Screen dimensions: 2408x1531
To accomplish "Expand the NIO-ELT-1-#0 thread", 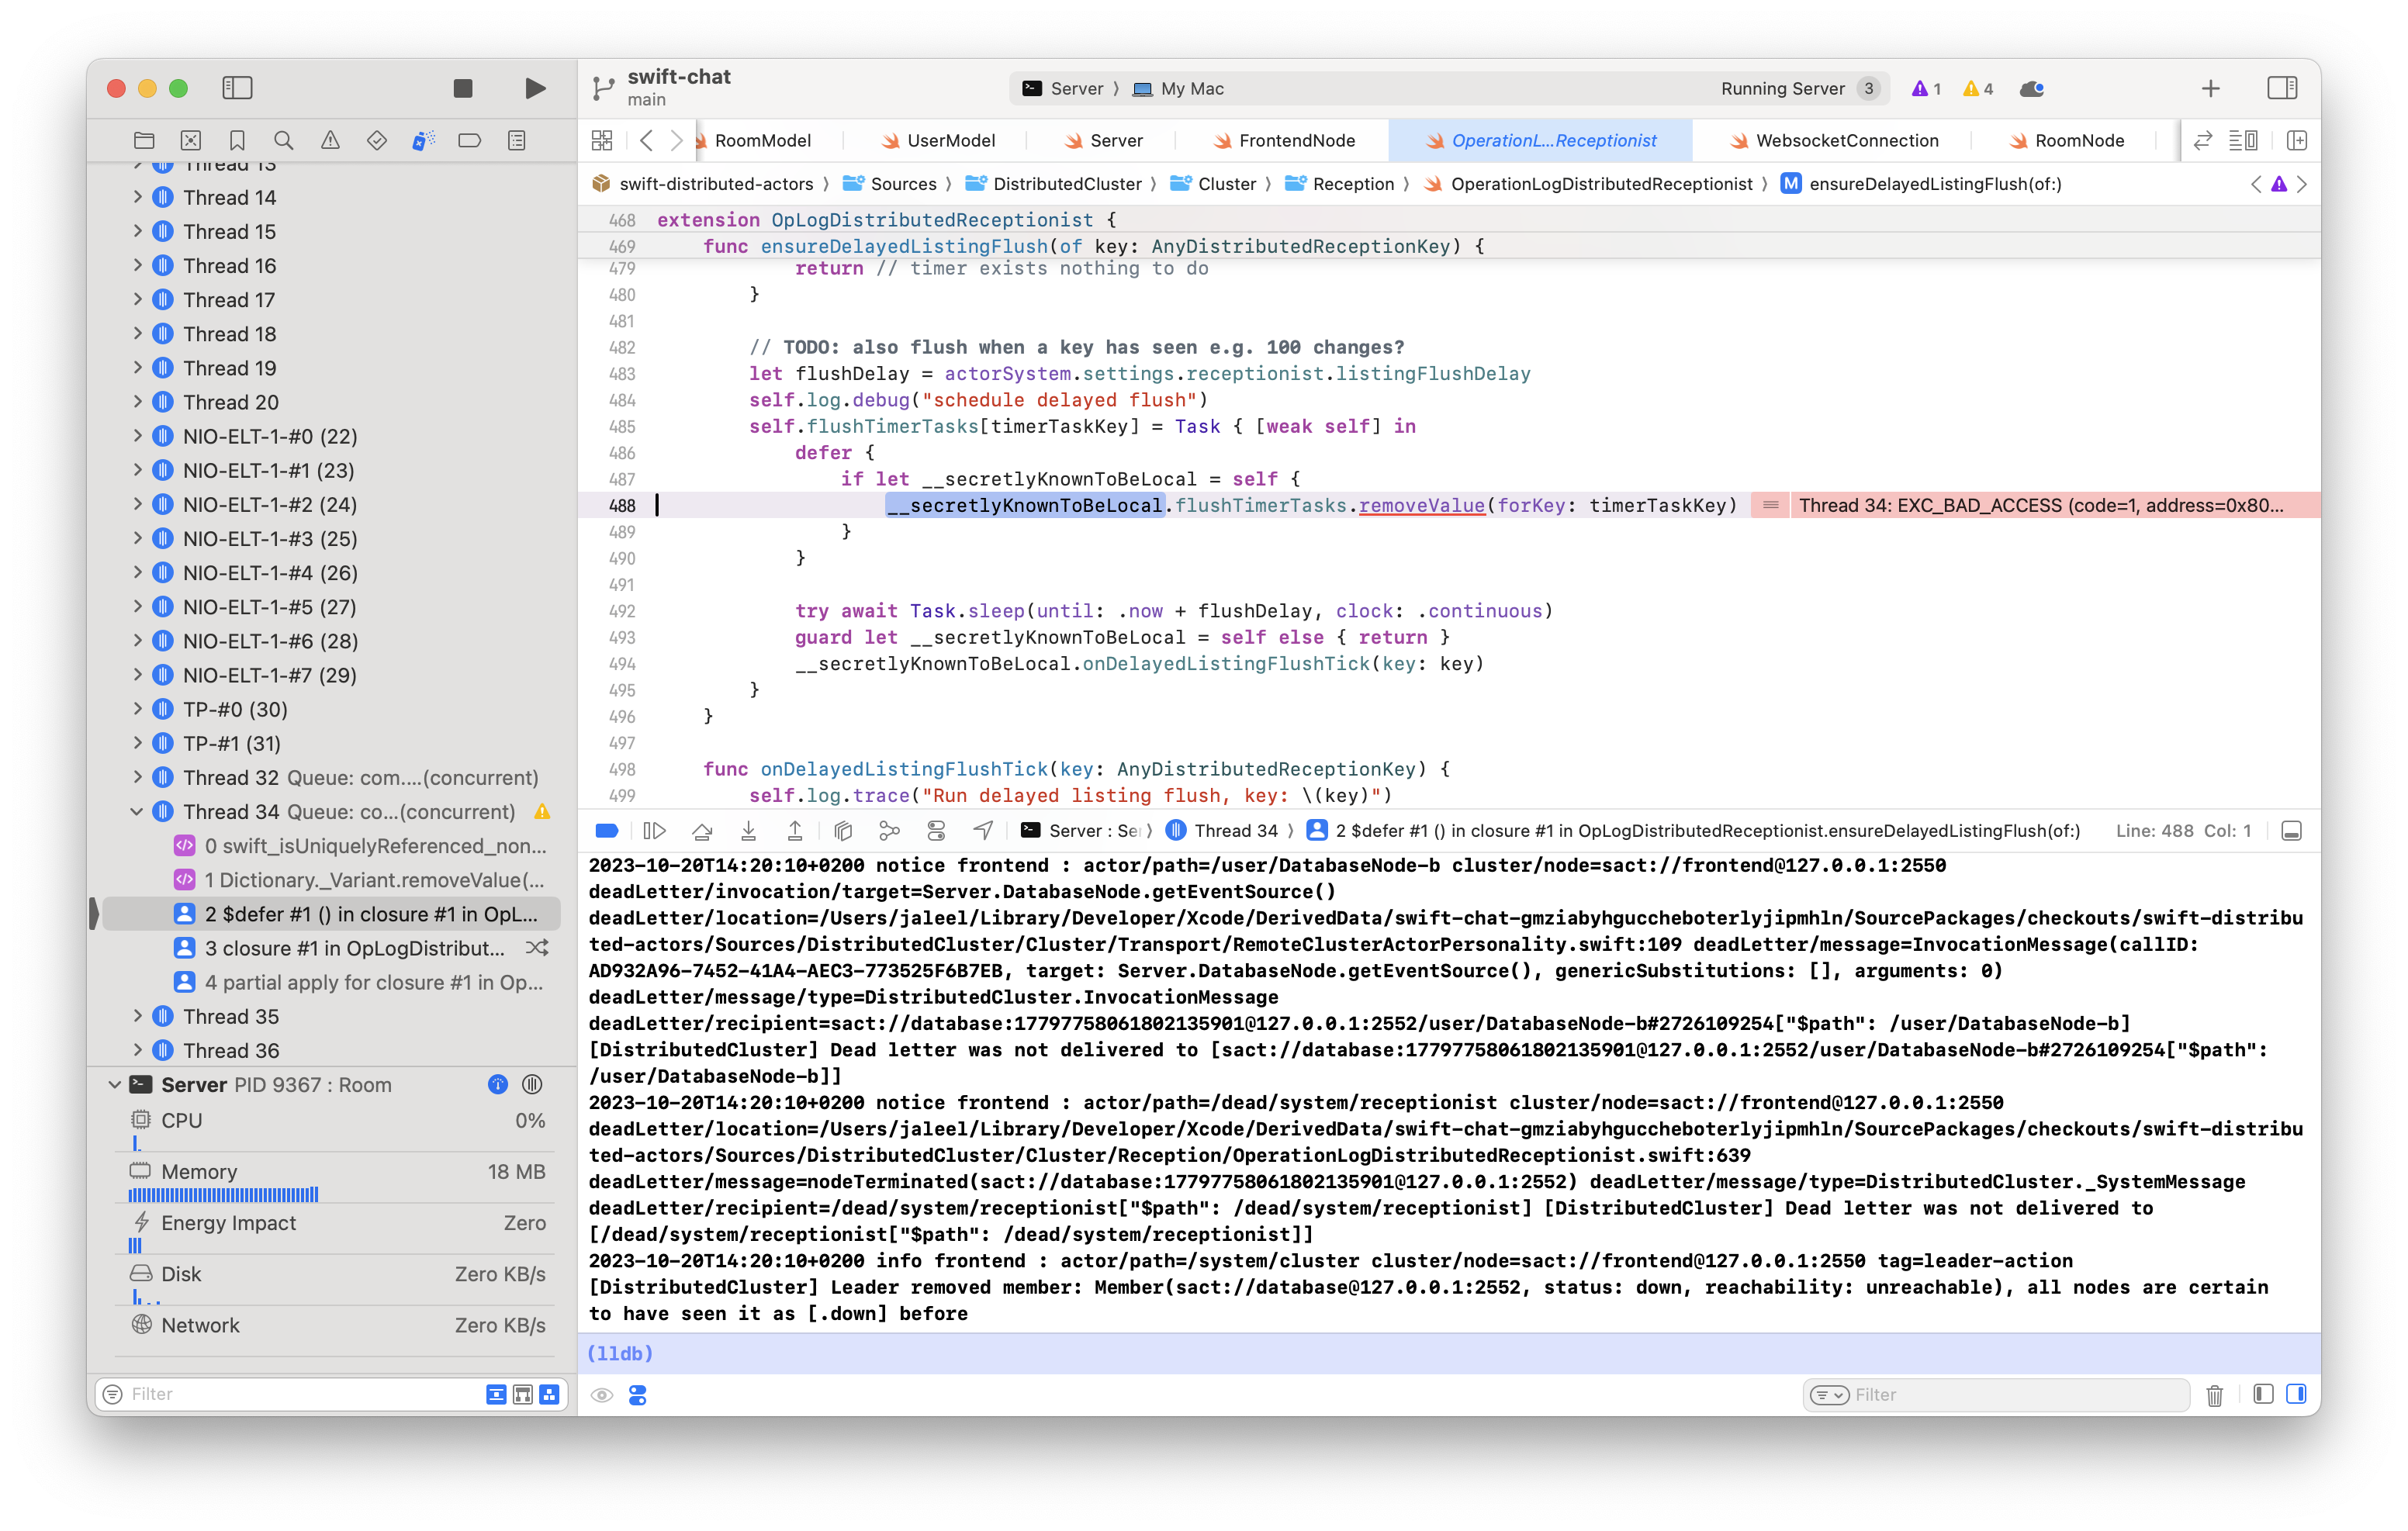I will [139, 436].
